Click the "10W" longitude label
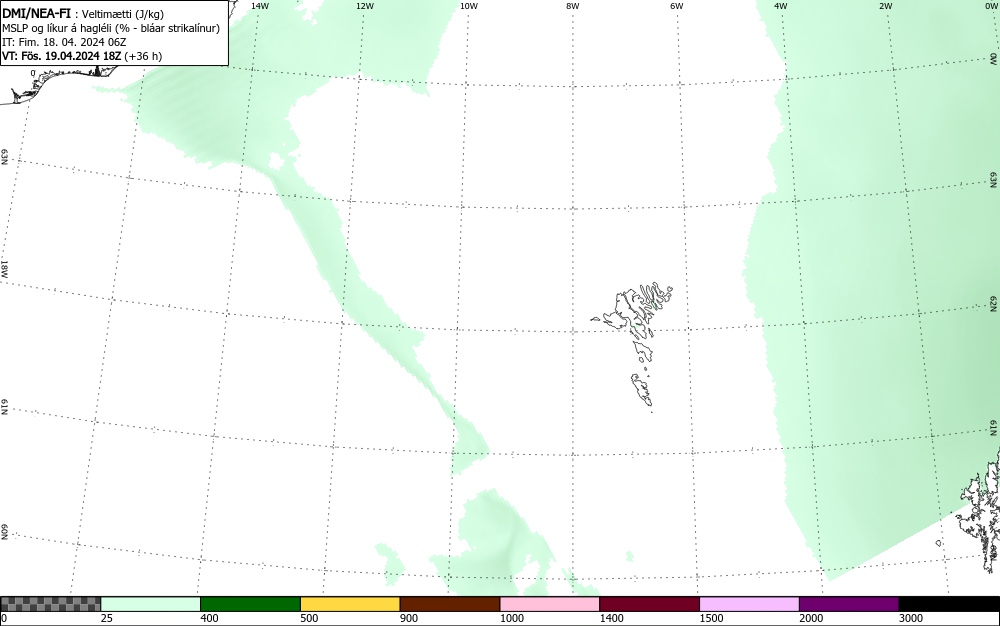 tap(469, 6)
